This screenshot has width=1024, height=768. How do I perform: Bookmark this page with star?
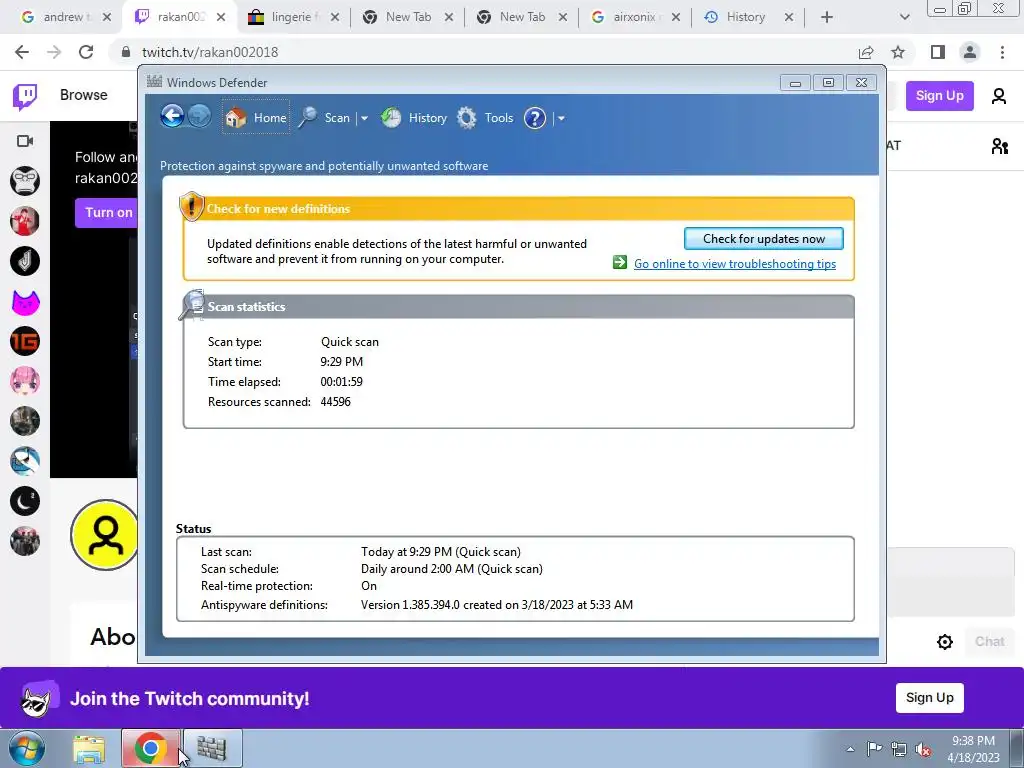point(898,52)
